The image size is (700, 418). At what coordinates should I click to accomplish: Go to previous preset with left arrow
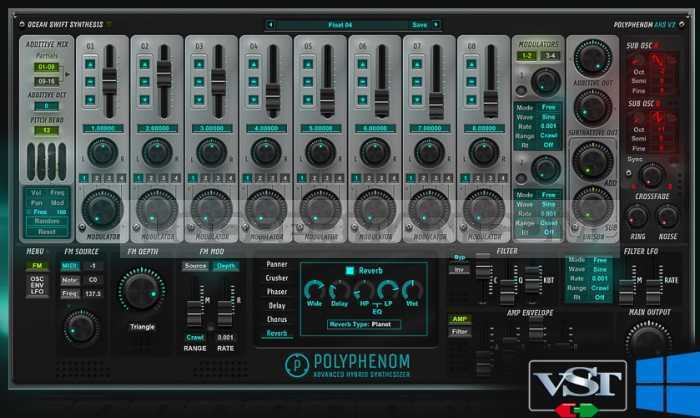(x=271, y=24)
